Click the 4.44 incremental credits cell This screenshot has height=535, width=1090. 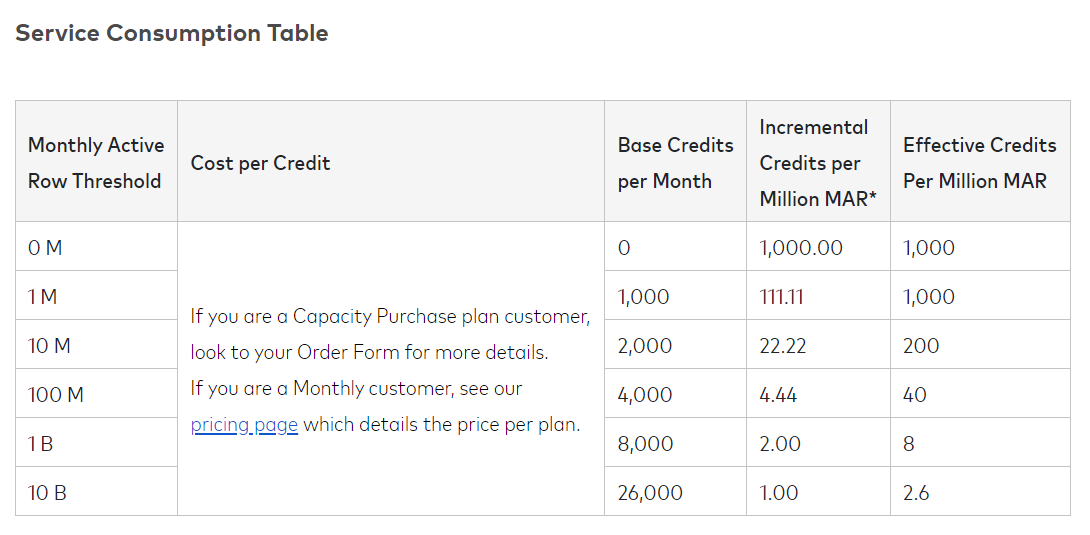(x=778, y=395)
